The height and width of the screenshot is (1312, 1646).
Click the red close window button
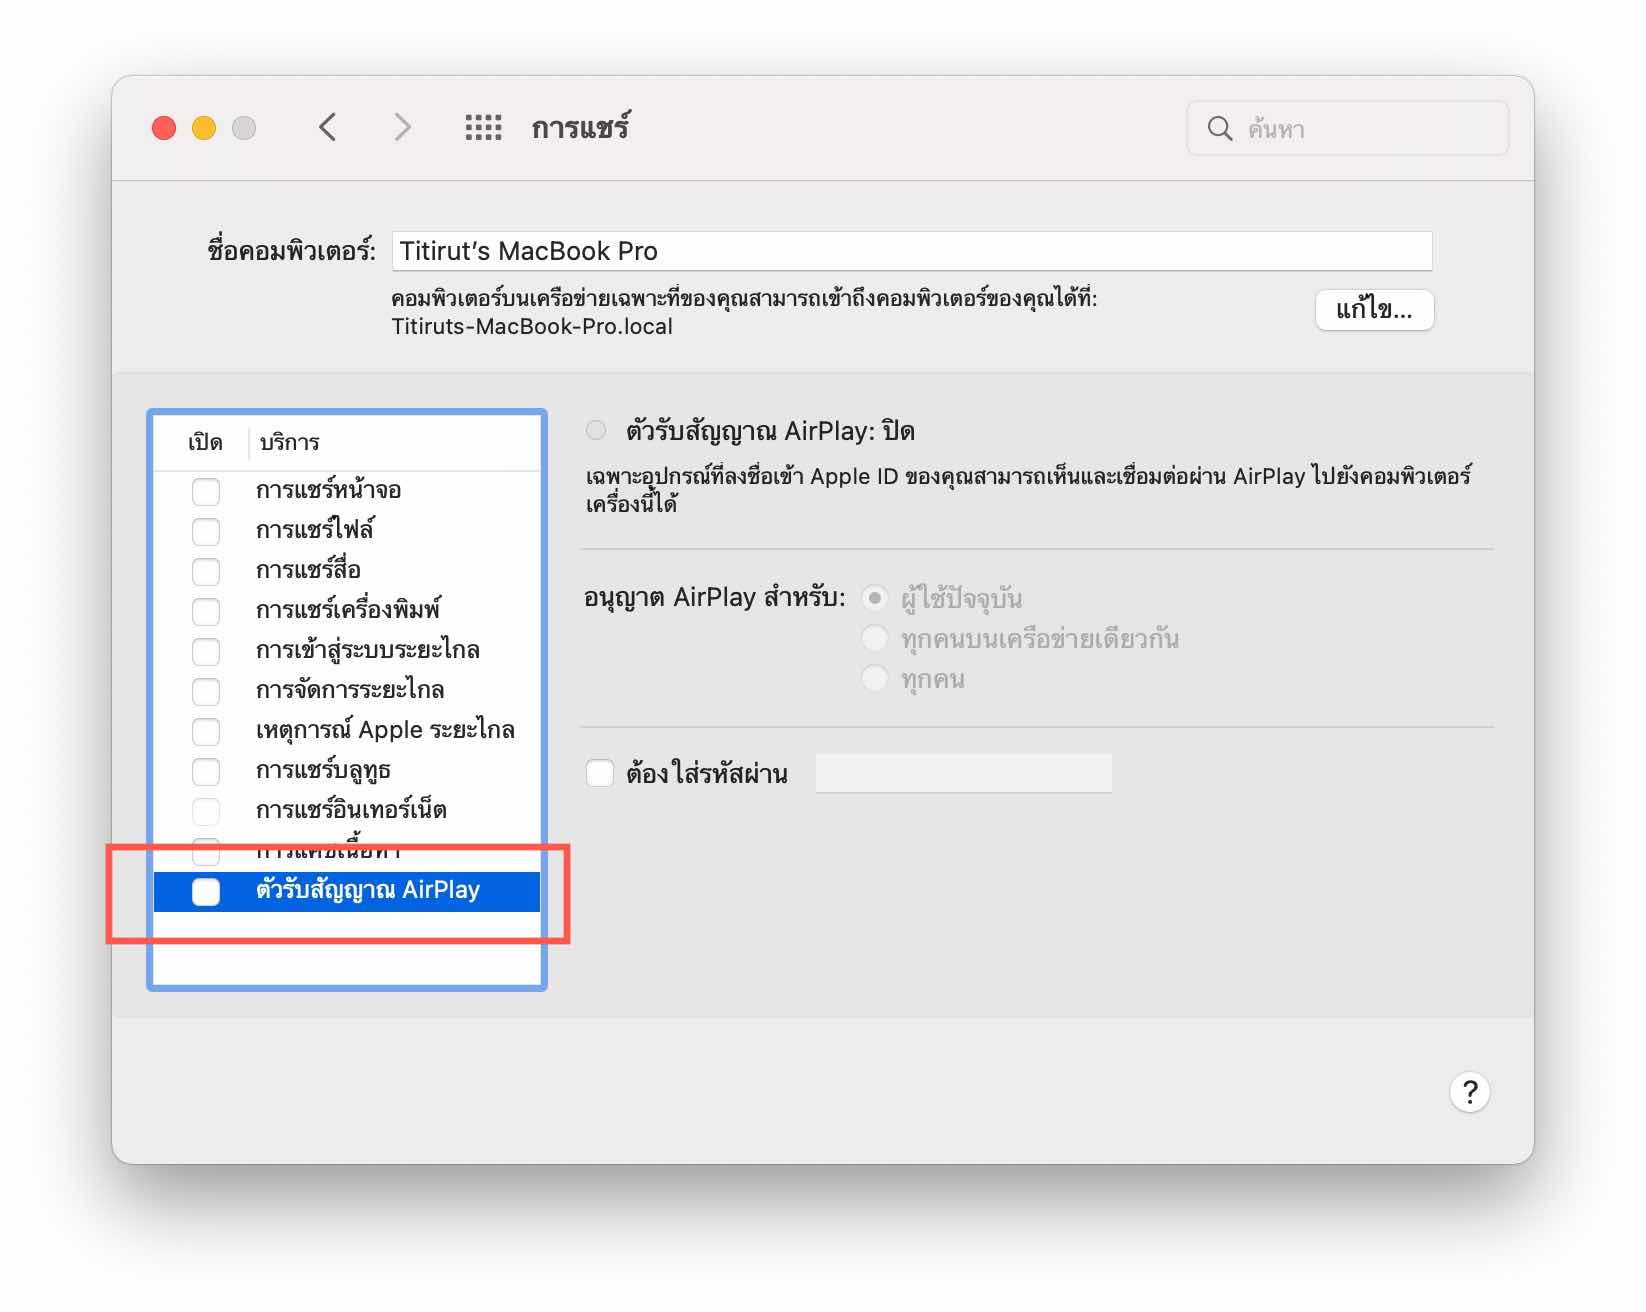(164, 128)
